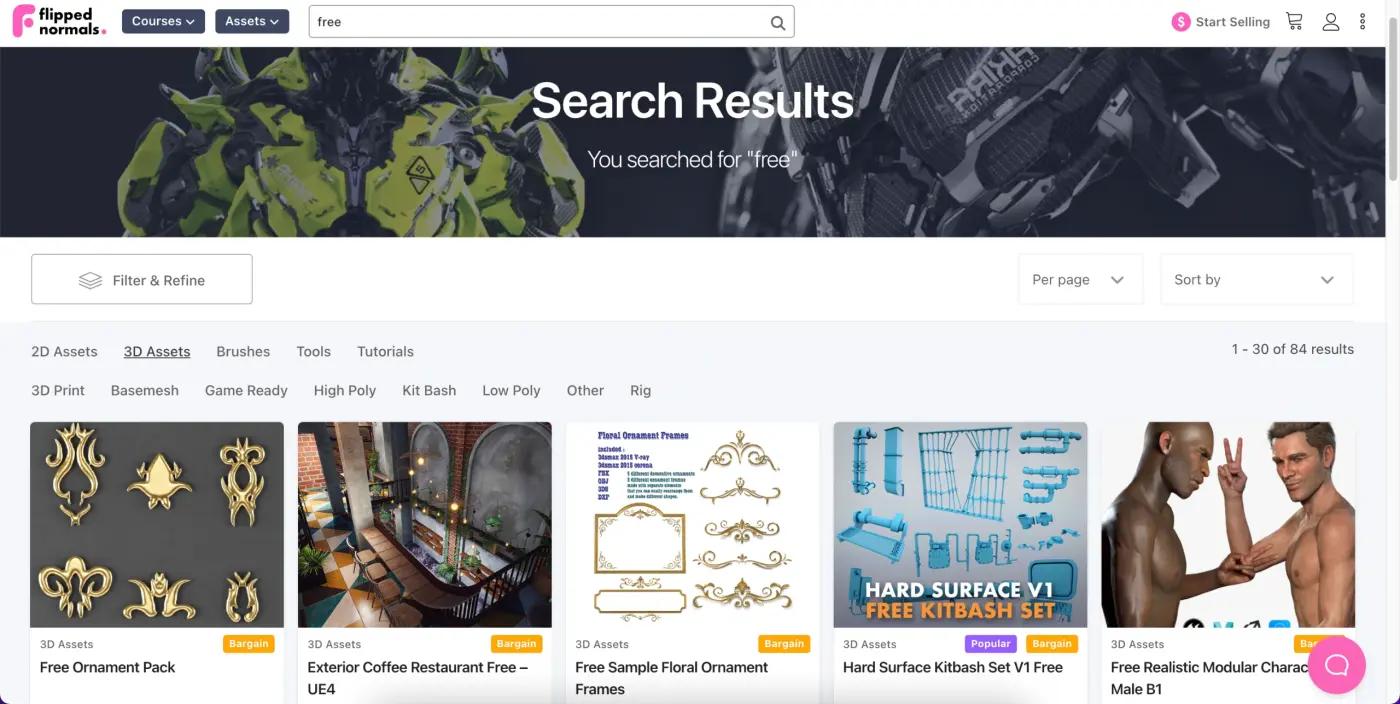Screen dimensions: 1400x704
Task: Click the pink dollar Start Selling icon
Action: pos(1181,22)
